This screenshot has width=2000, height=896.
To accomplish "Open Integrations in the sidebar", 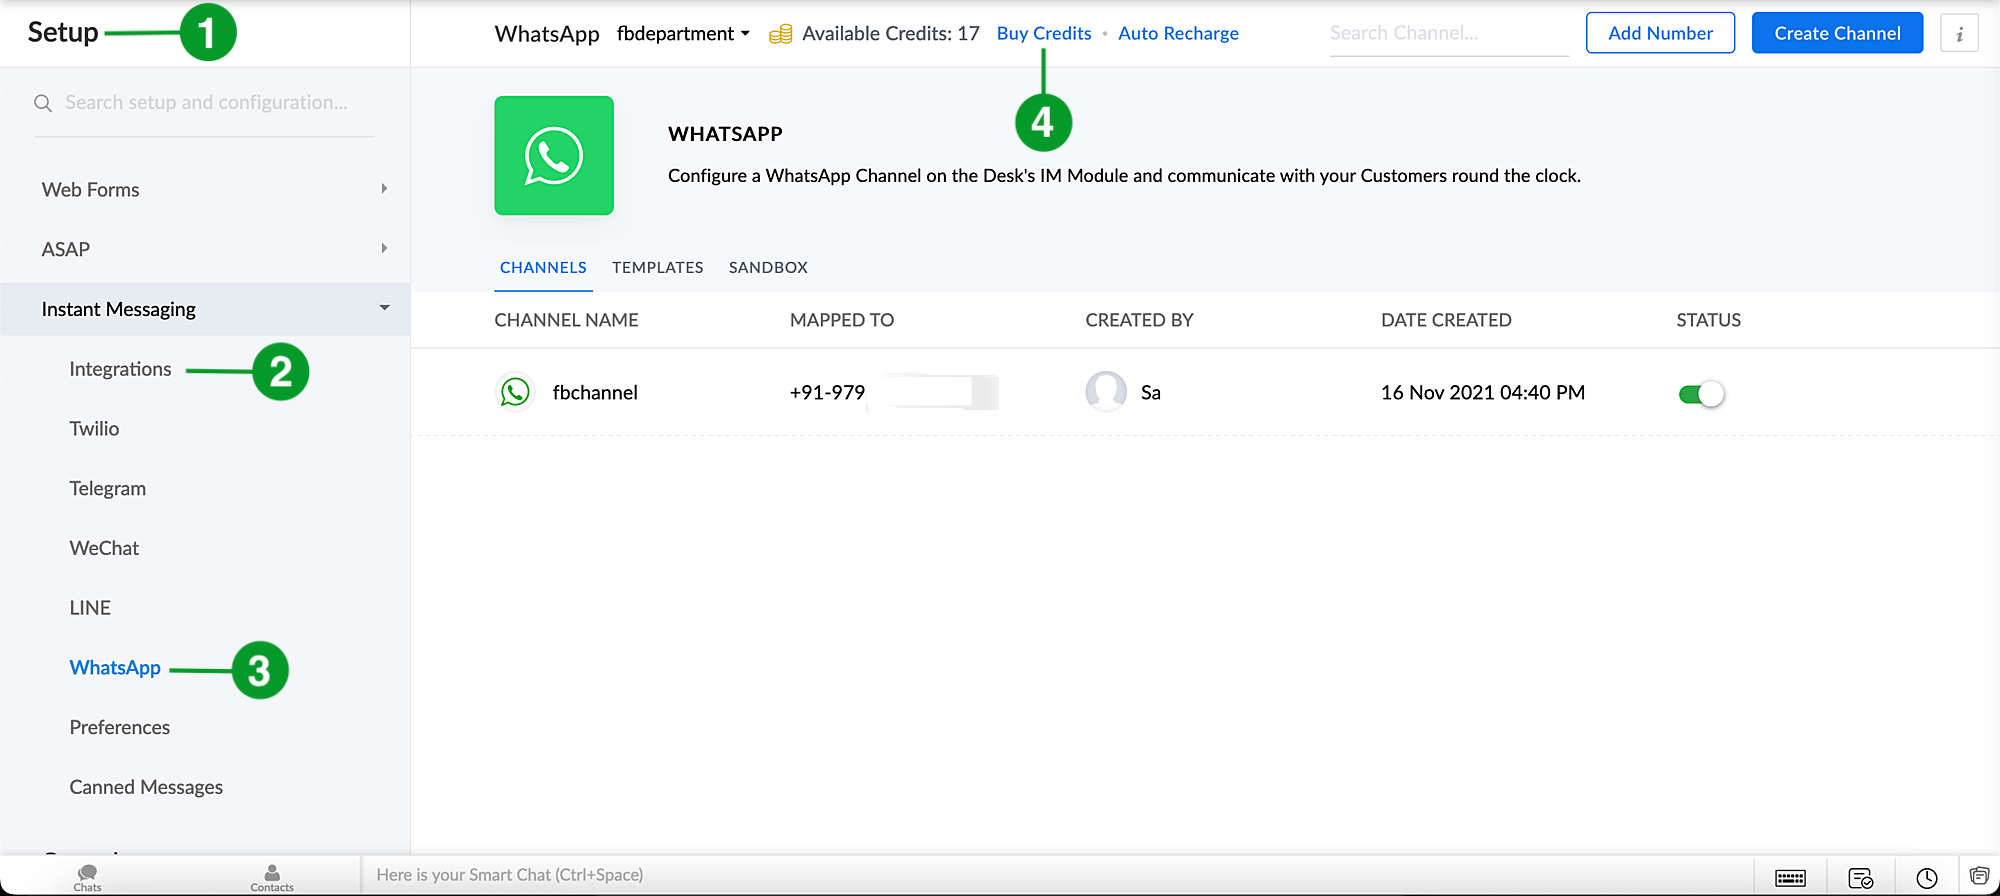I will tap(120, 369).
